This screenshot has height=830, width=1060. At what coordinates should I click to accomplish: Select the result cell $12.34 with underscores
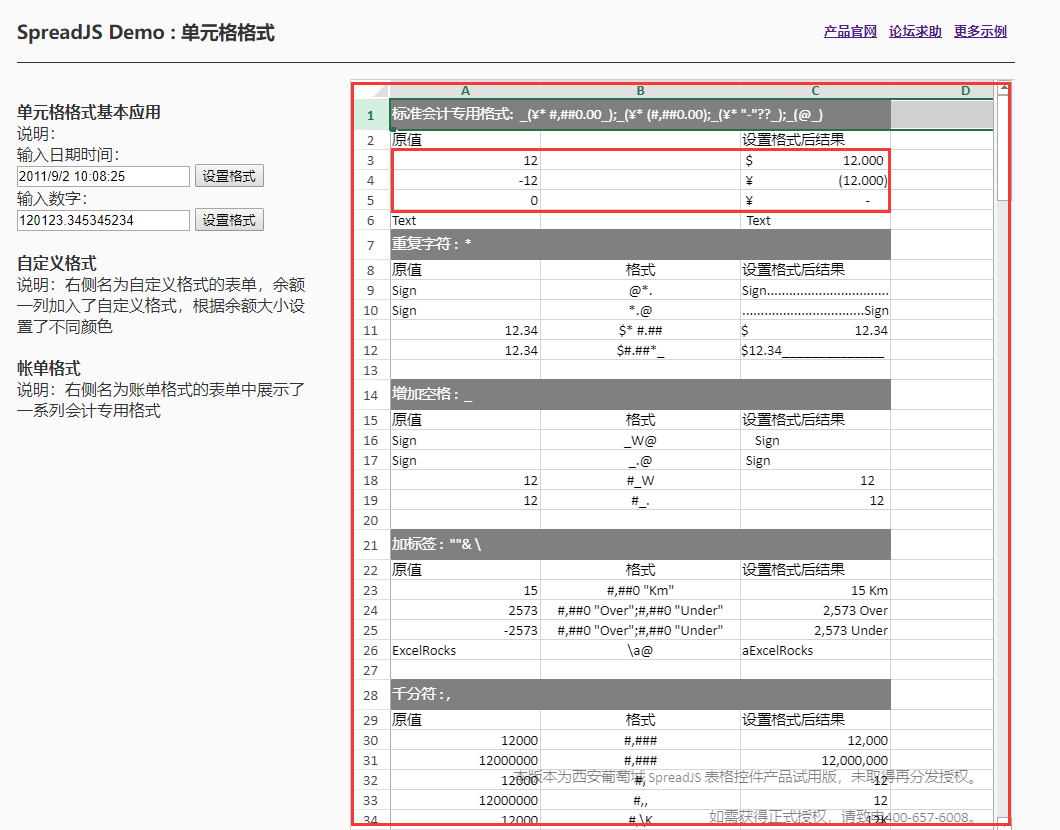tap(815, 351)
